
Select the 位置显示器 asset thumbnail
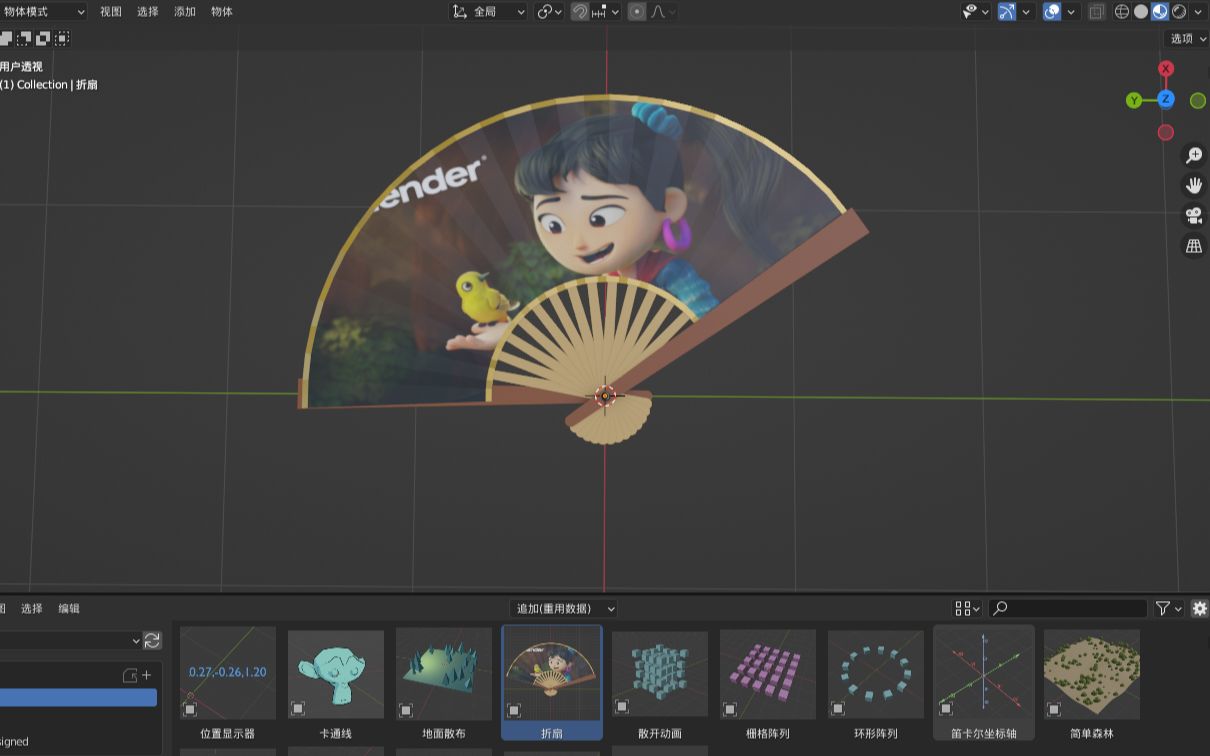pyautogui.click(x=228, y=675)
